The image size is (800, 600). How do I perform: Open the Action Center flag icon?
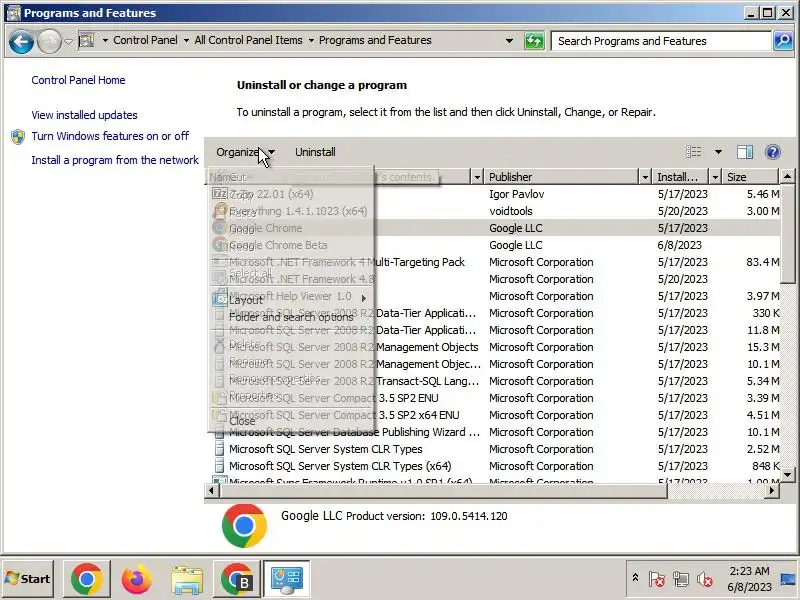coord(656,579)
